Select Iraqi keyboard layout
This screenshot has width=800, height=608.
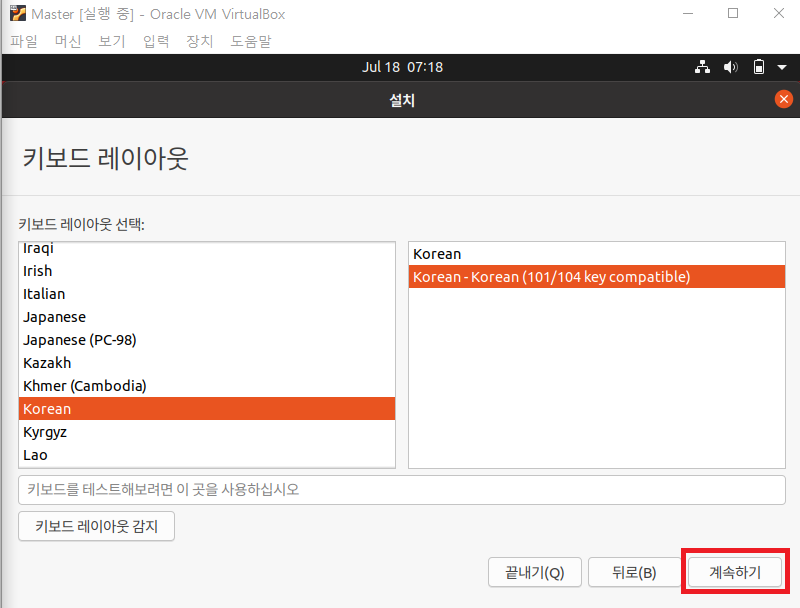click(207, 248)
